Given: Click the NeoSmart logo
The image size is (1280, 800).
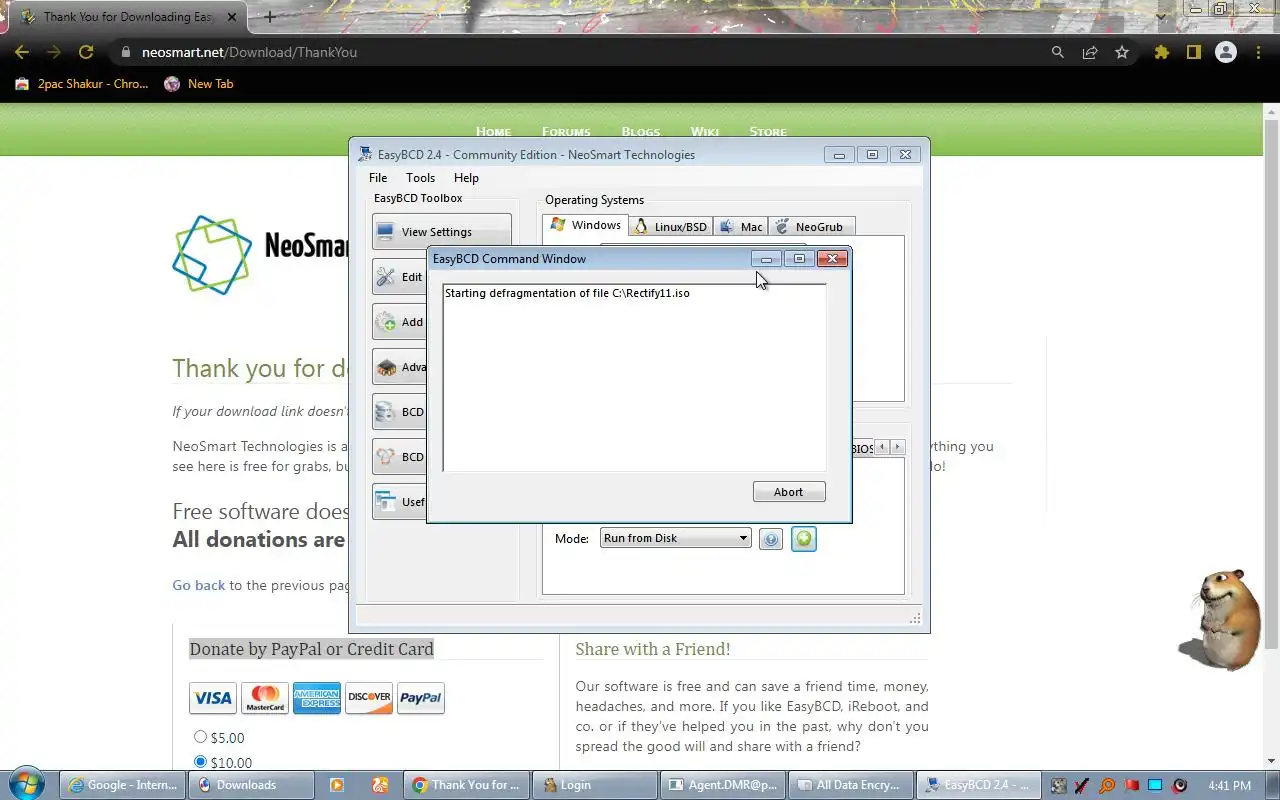Looking at the screenshot, I should click(260, 253).
